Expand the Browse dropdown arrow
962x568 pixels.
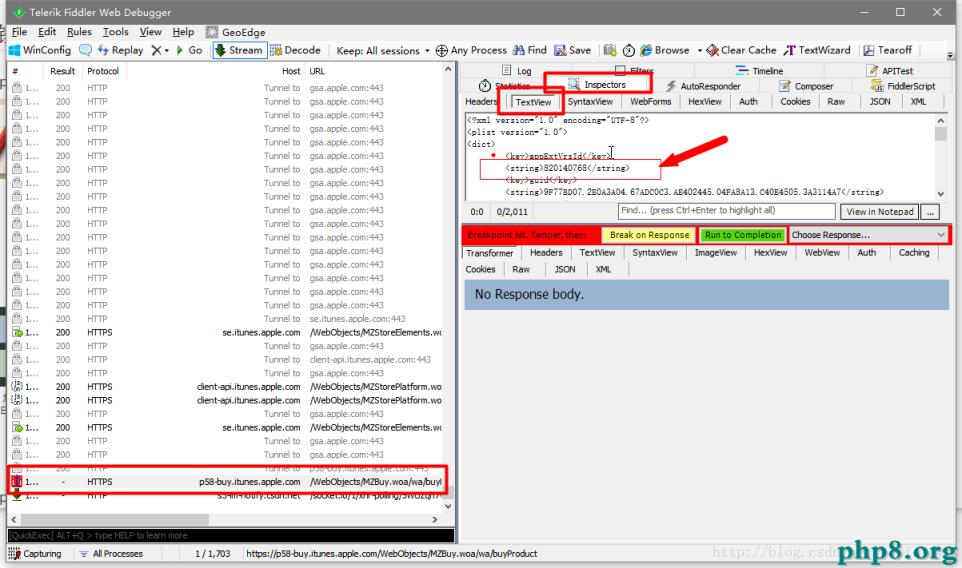[699, 51]
